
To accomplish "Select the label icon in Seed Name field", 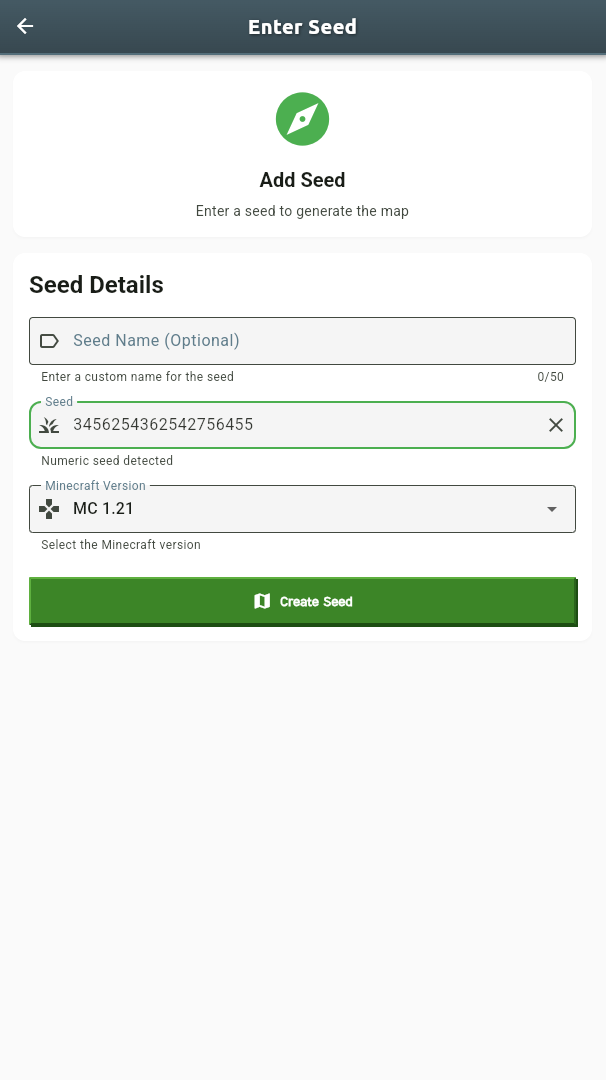I will click(x=49, y=340).
